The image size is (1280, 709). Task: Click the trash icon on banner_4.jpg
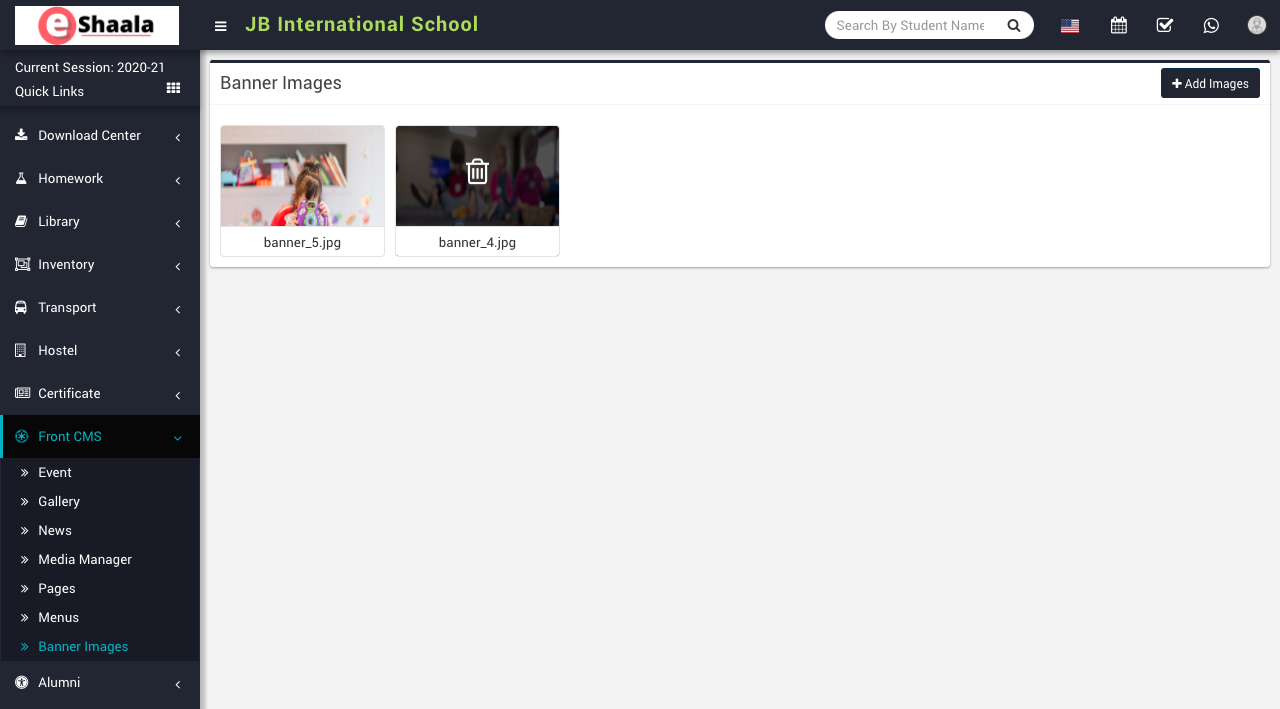click(477, 172)
